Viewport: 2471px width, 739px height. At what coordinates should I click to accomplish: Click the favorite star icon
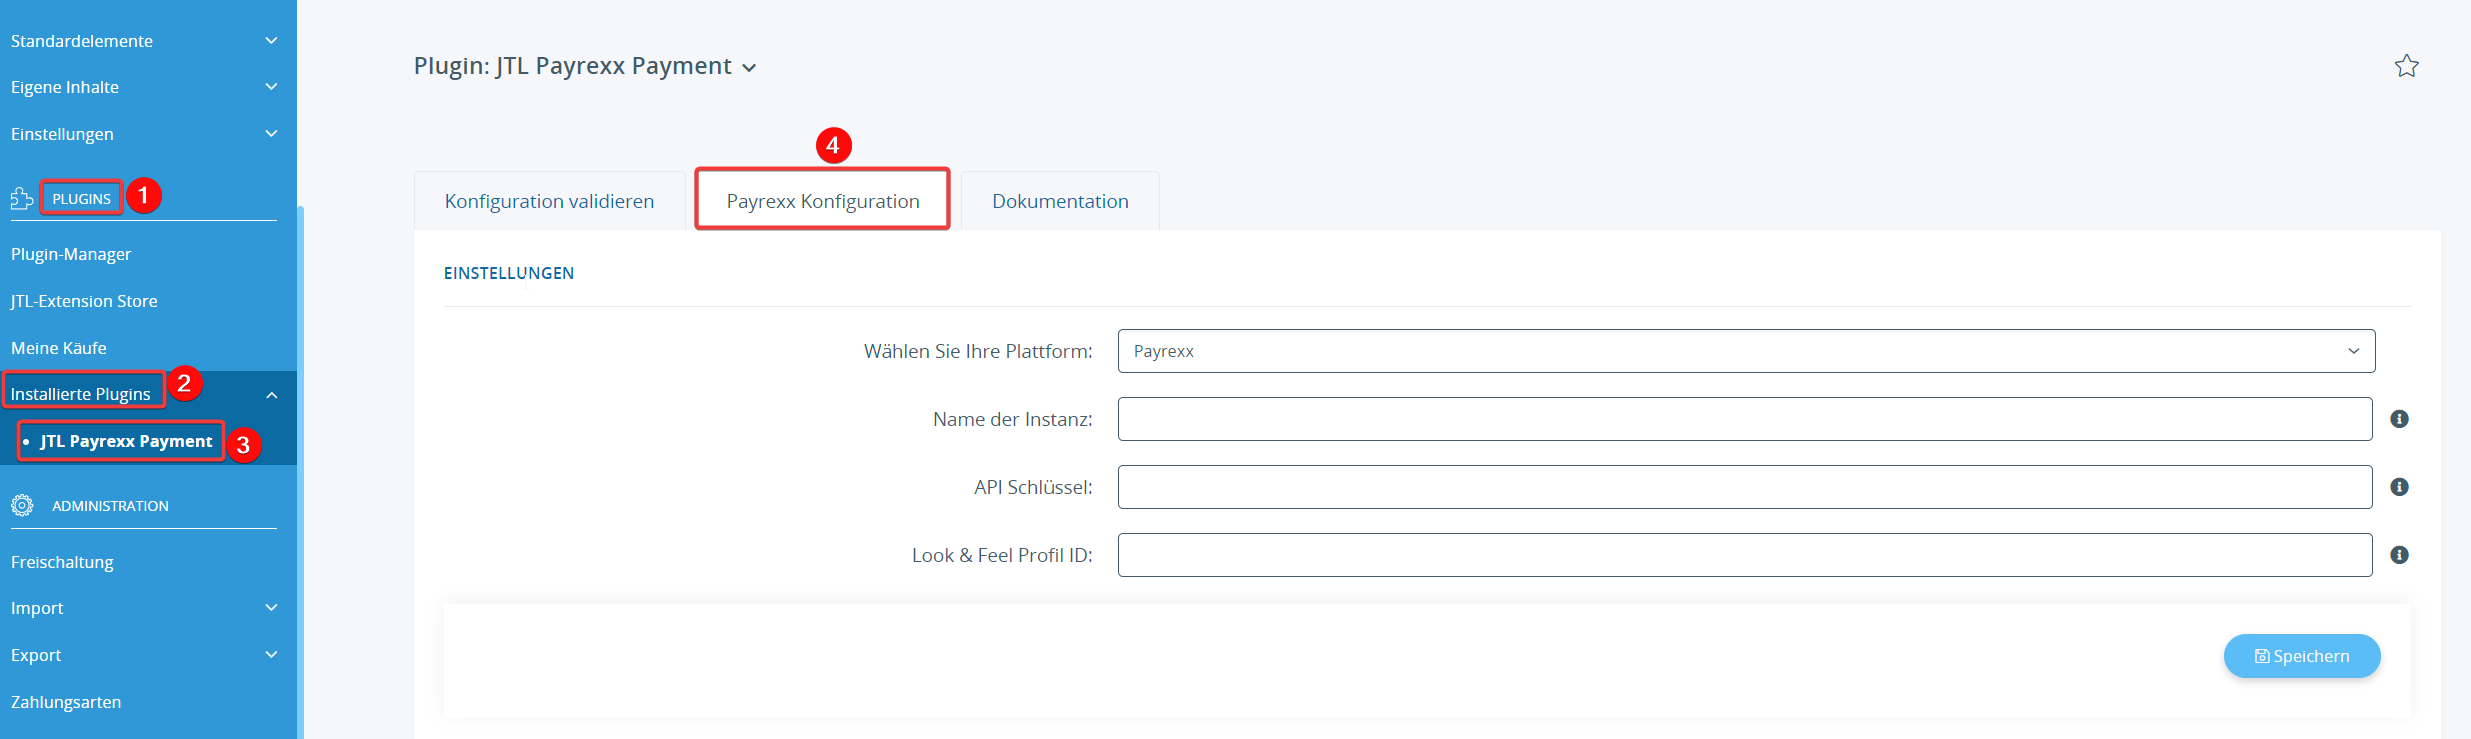2406,66
